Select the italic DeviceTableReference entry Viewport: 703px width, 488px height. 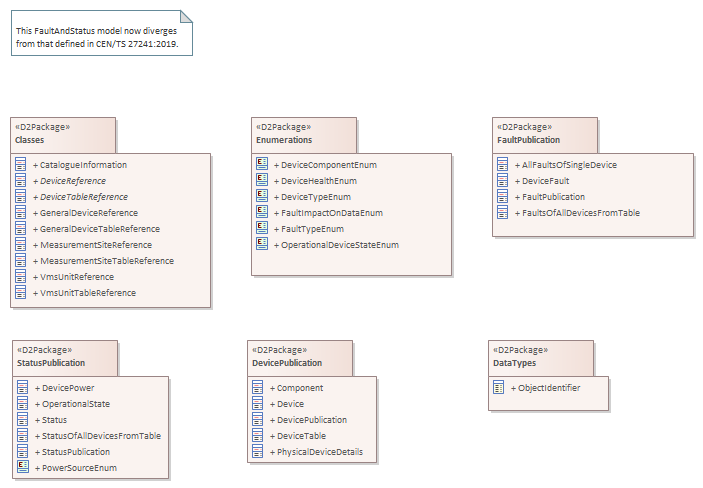point(84,197)
